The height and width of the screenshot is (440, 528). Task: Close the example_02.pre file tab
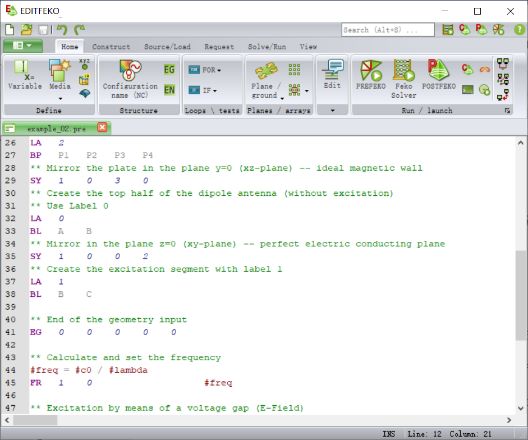coord(102,127)
